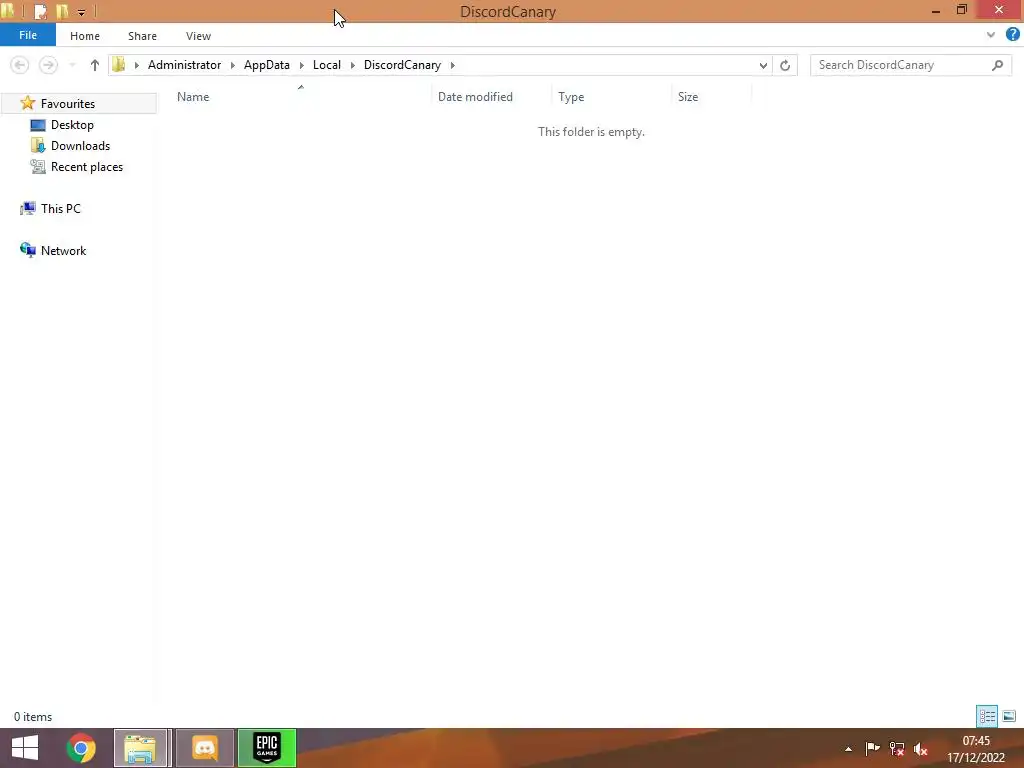
Task: Open Desktop in the navigation pane
Action: tap(72, 125)
